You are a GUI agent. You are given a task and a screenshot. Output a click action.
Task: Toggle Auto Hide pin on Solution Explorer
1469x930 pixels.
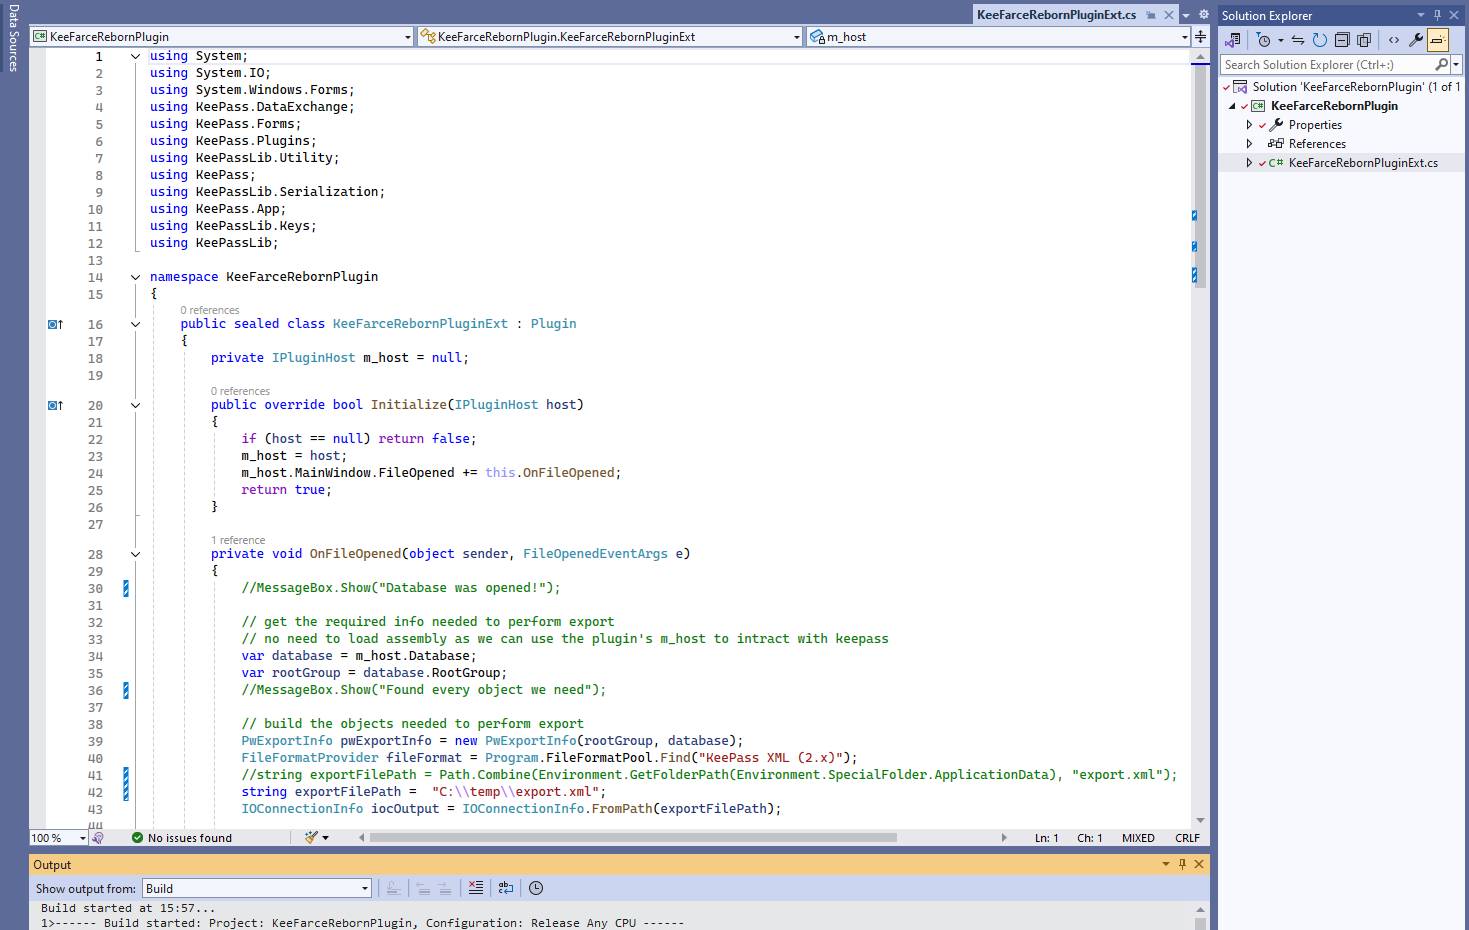pos(1438,15)
